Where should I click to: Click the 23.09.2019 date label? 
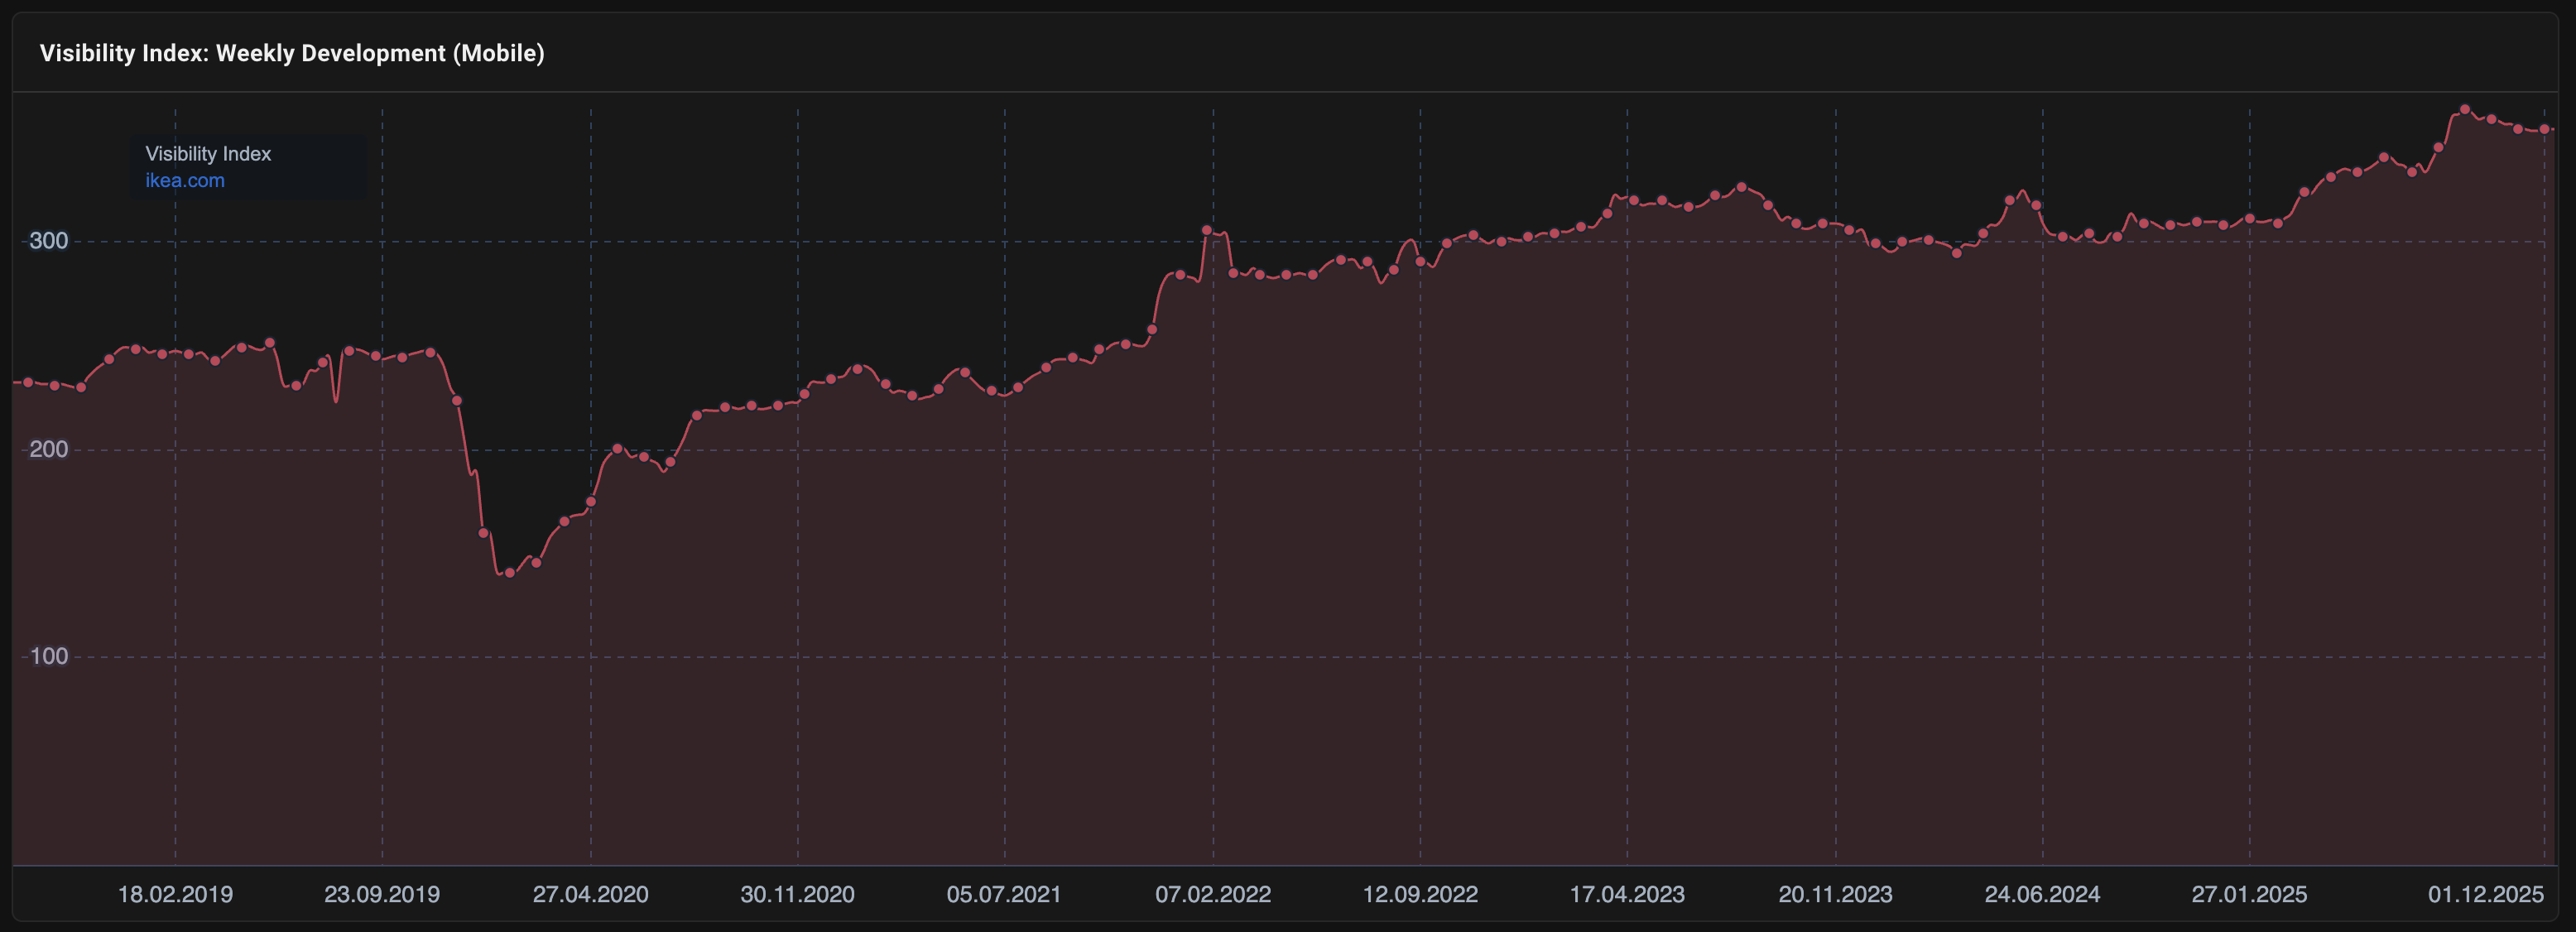point(382,894)
